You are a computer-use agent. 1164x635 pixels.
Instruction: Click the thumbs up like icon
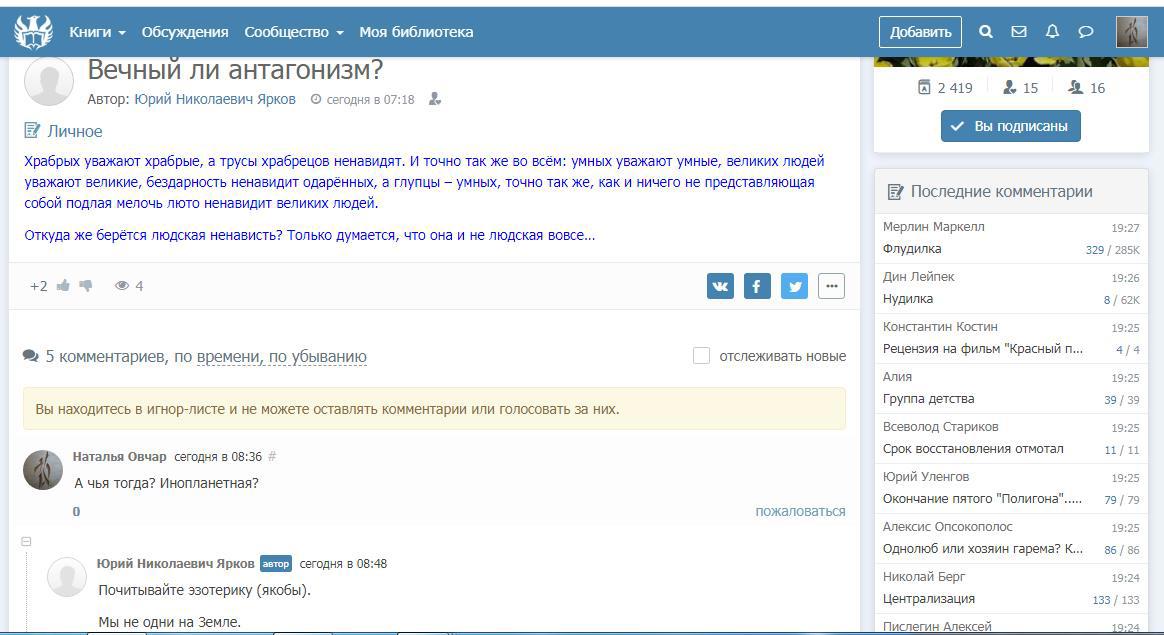coord(63,285)
